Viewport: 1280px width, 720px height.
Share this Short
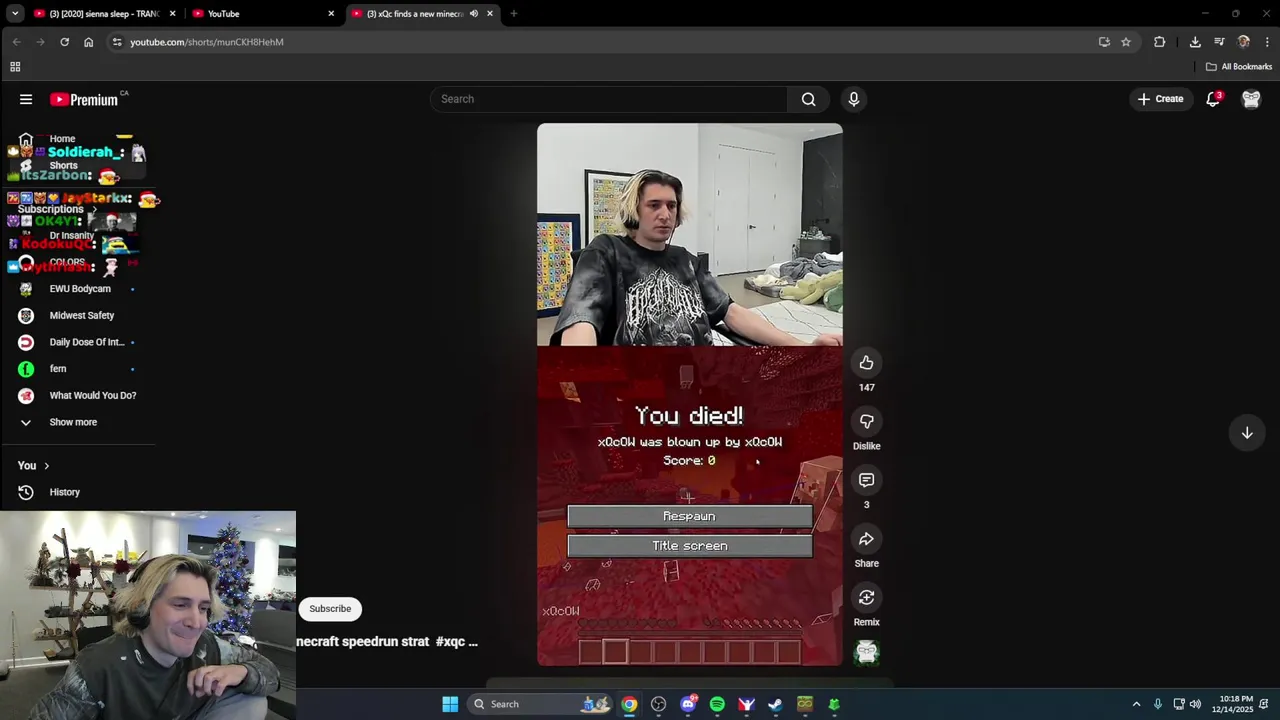pyautogui.click(x=866, y=539)
